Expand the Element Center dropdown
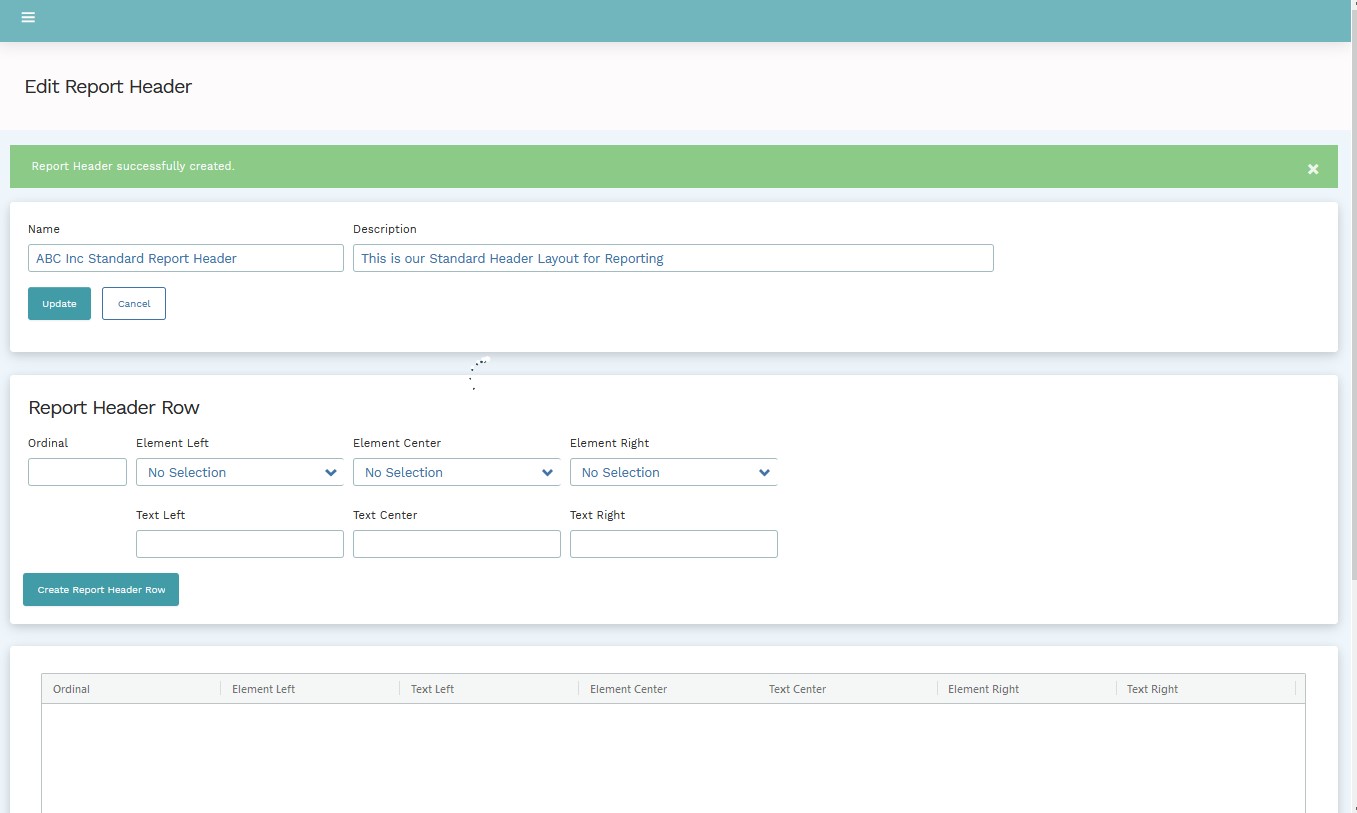 (456, 472)
